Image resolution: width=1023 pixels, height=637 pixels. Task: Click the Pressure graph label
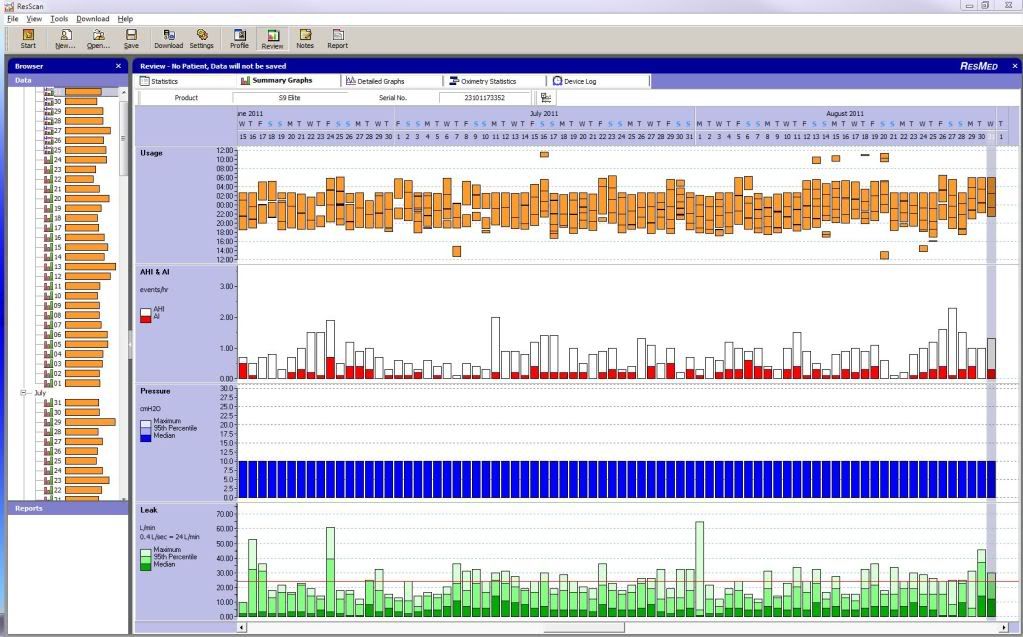(x=155, y=391)
